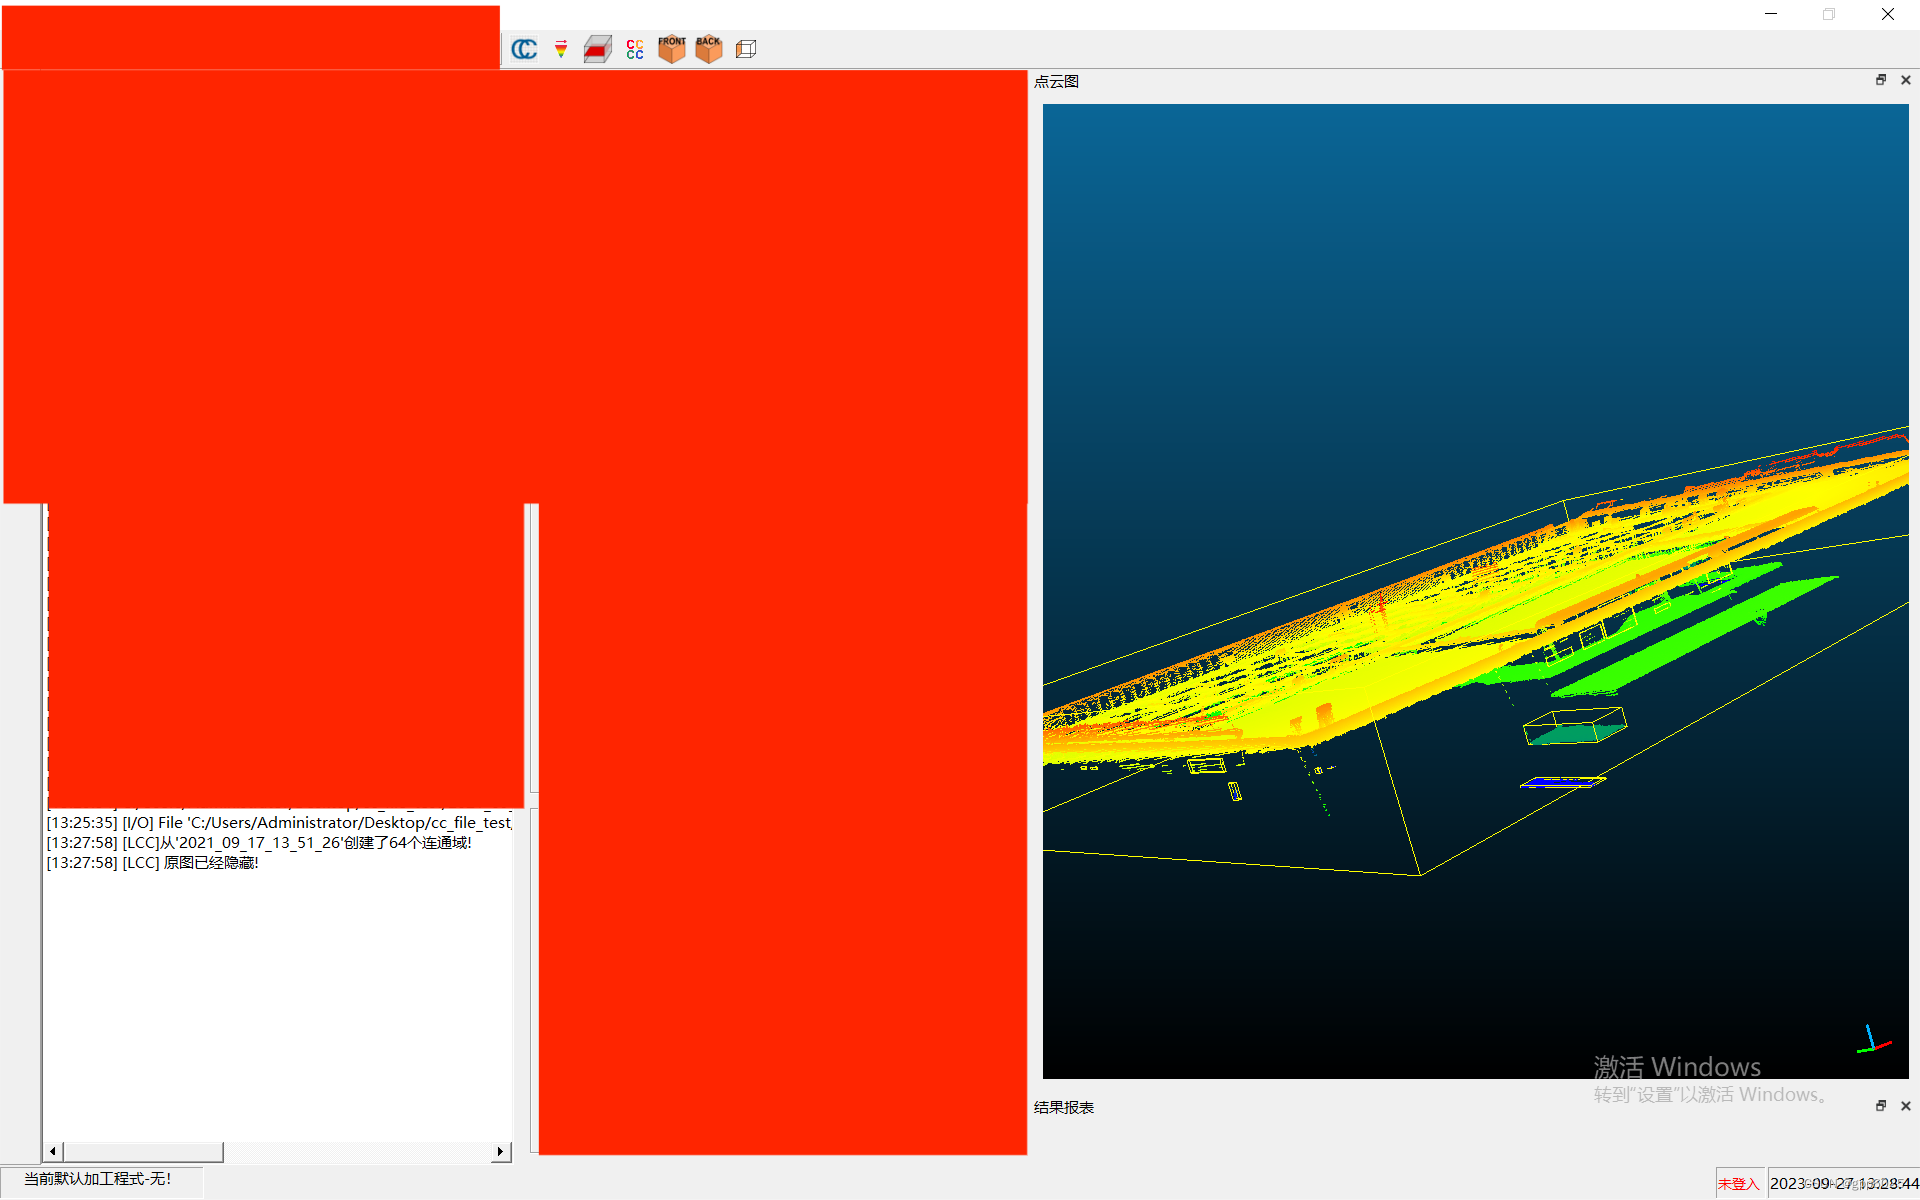Select the 原图已经隐藏 log line
Image resolution: width=1920 pixels, height=1200 pixels.
pyautogui.click(x=152, y=863)
